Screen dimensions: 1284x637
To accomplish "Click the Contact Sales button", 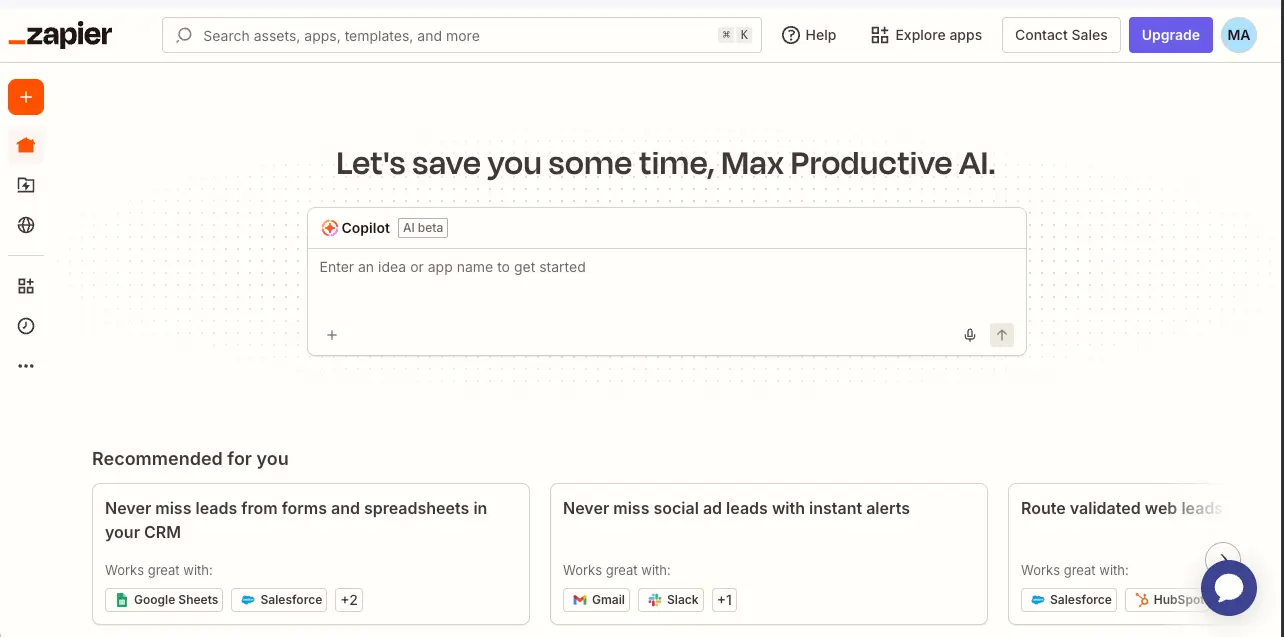I will click(1061, 35).
